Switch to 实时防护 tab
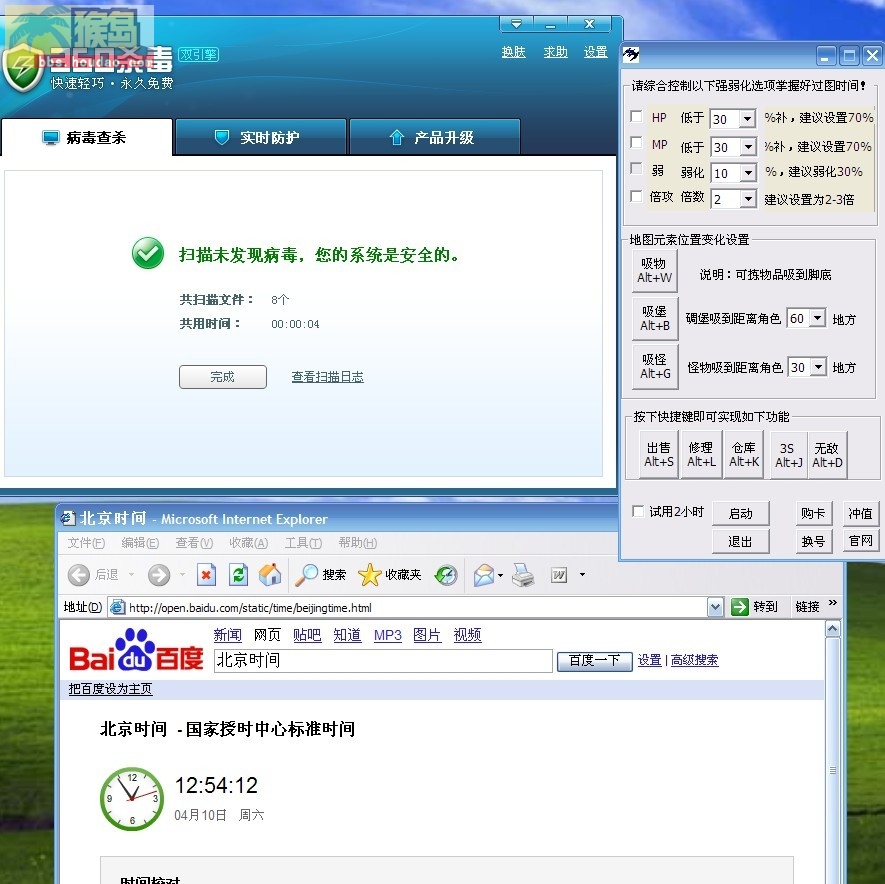Image resolution: width=885 pixels, height=884 pixels. tap(261, 137)
